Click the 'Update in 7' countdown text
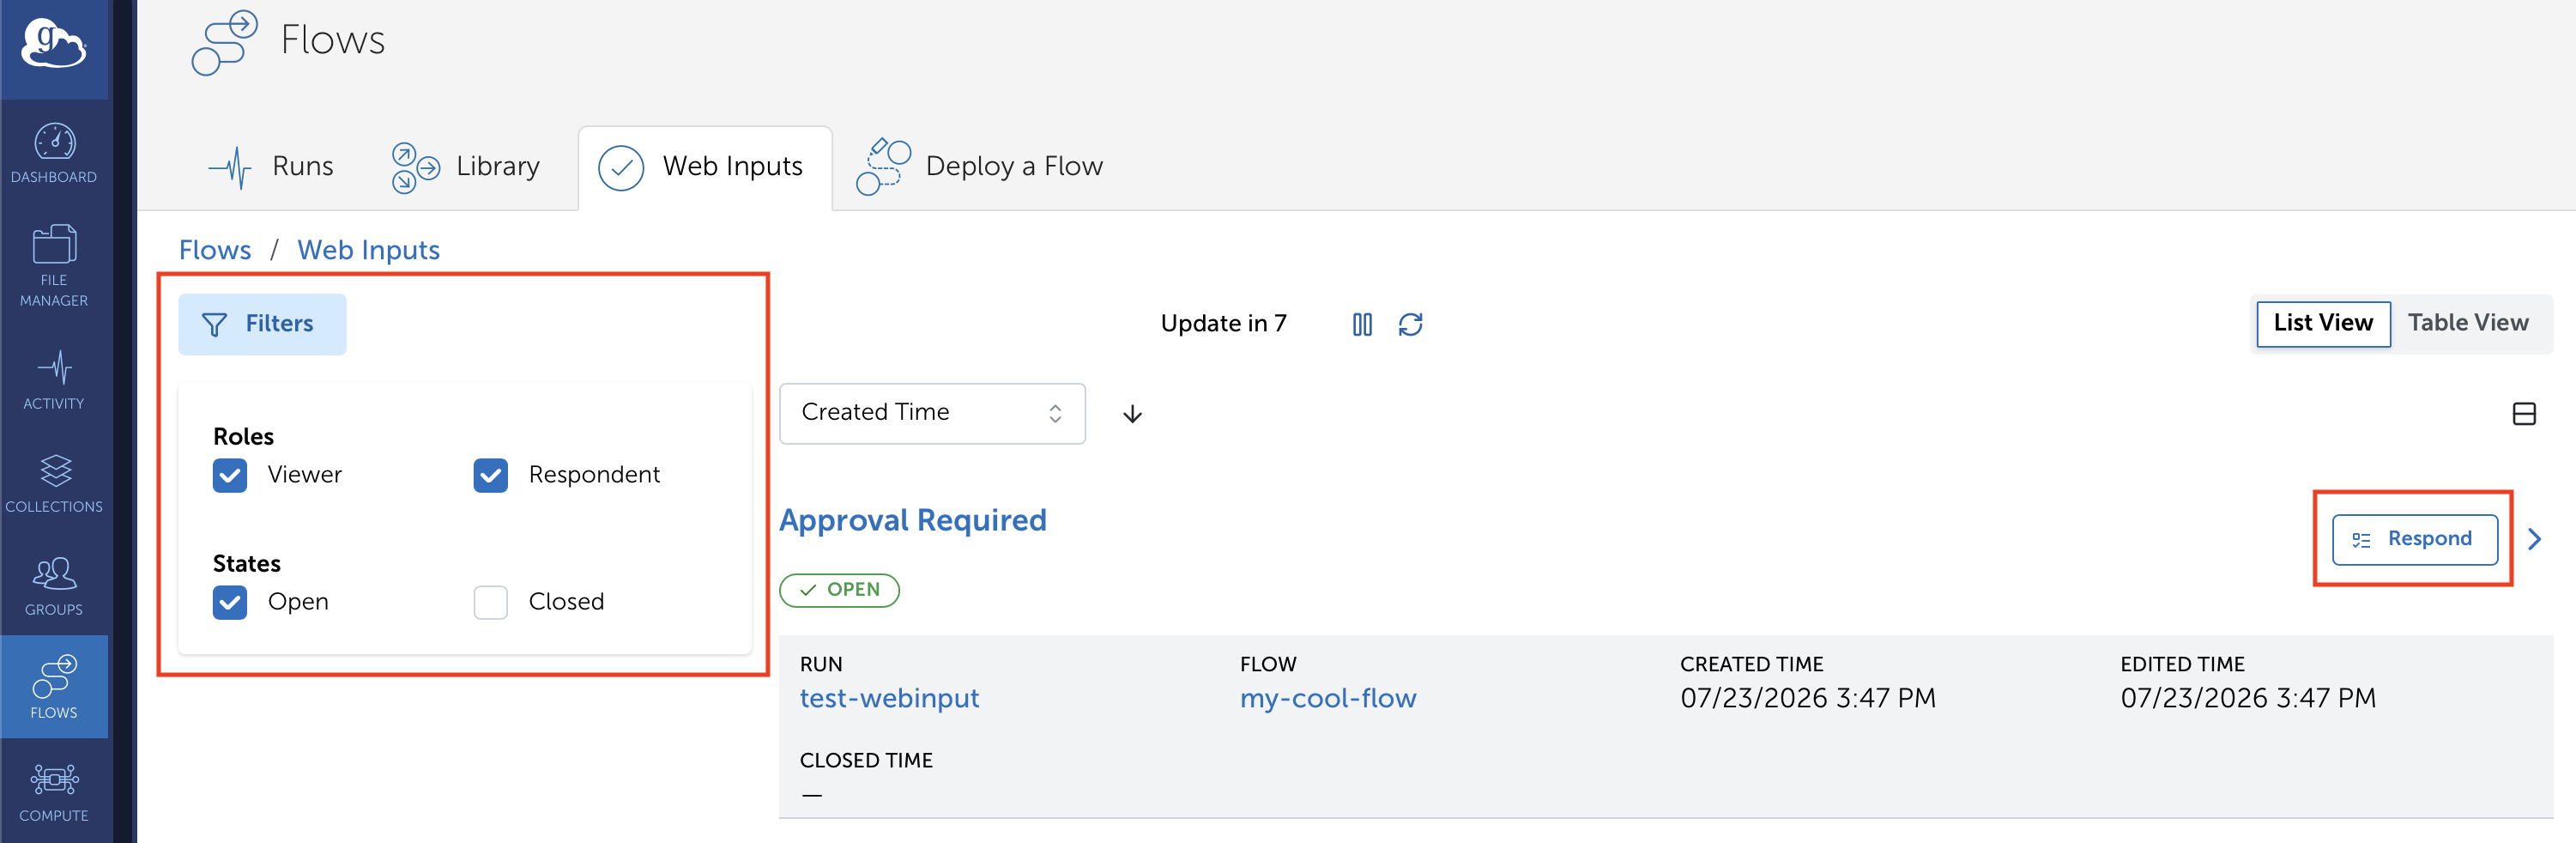This screenshot has height=843, width=2576. coord(1223,324)
